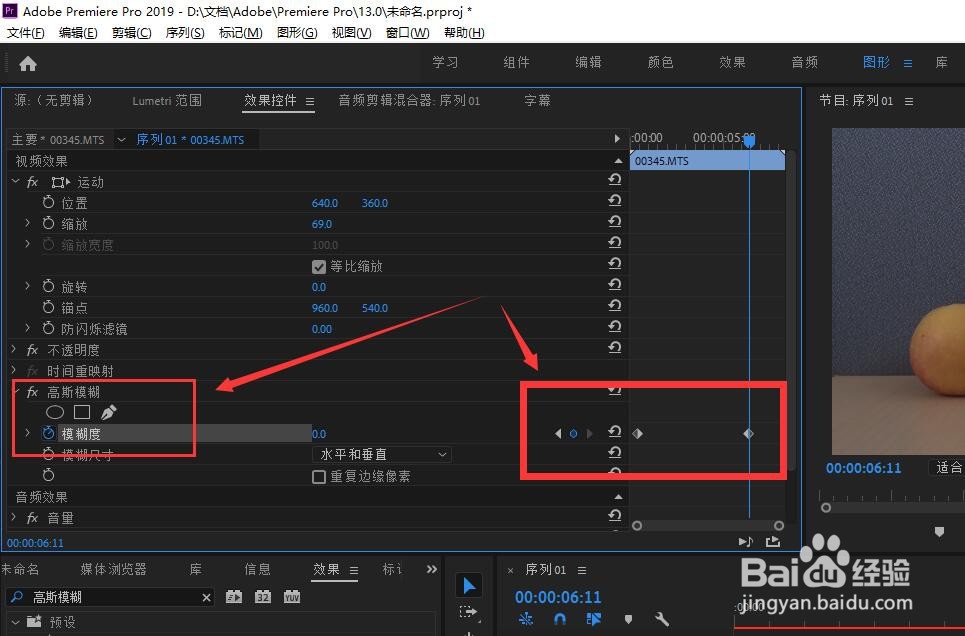Toggle the 等比缩放 checkbox
965x636 pixels.
[318, 266]
